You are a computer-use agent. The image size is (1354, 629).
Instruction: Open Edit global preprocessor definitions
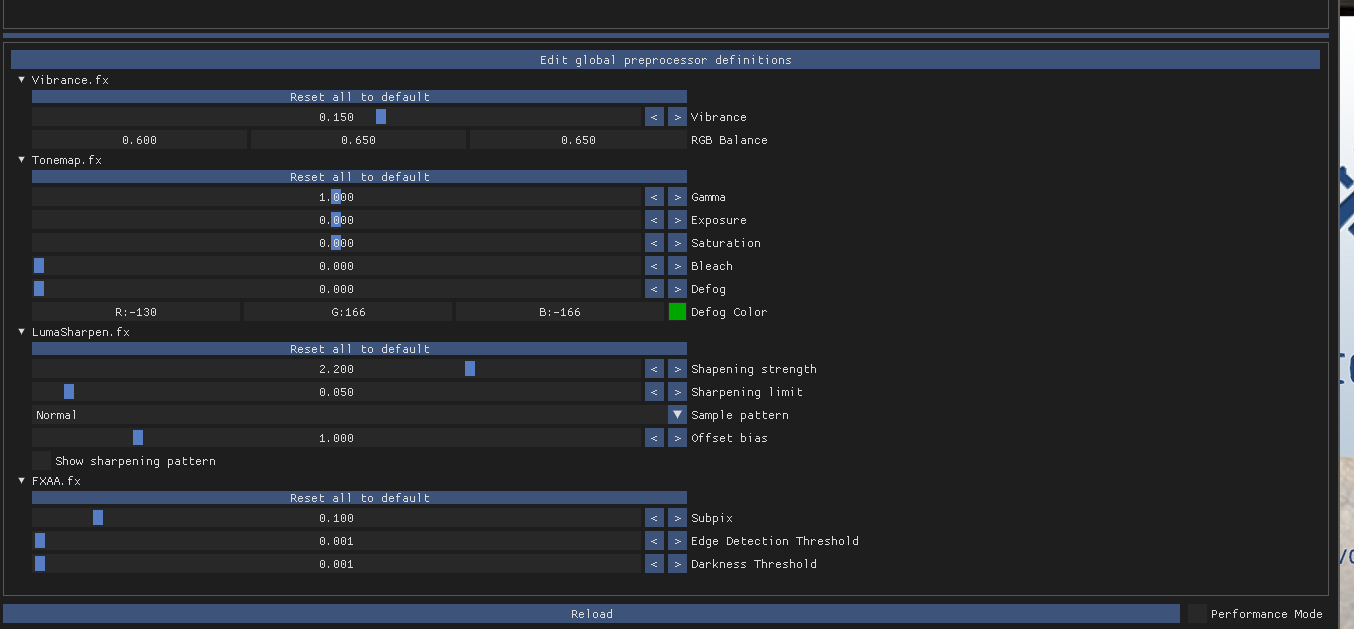[665, 60]
